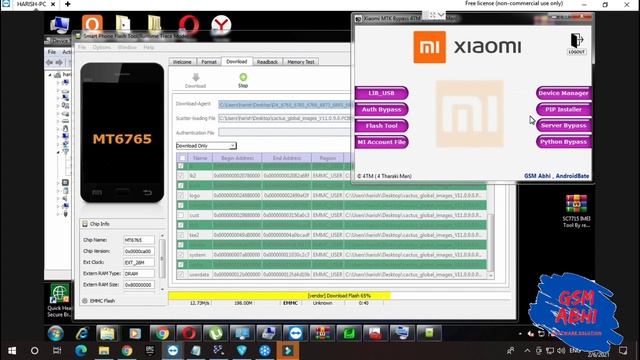Click the LOGOUT door icon in Xiaomi tool
This screenshot has height=360, width=640.
tap(576, 41)
